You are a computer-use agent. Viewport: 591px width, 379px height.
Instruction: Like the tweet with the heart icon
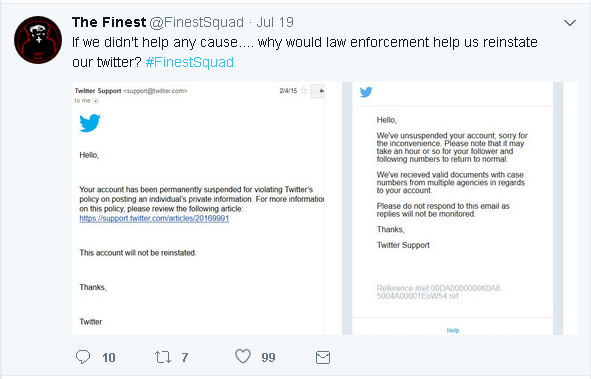pyautogui.click(x=243, y=356)
